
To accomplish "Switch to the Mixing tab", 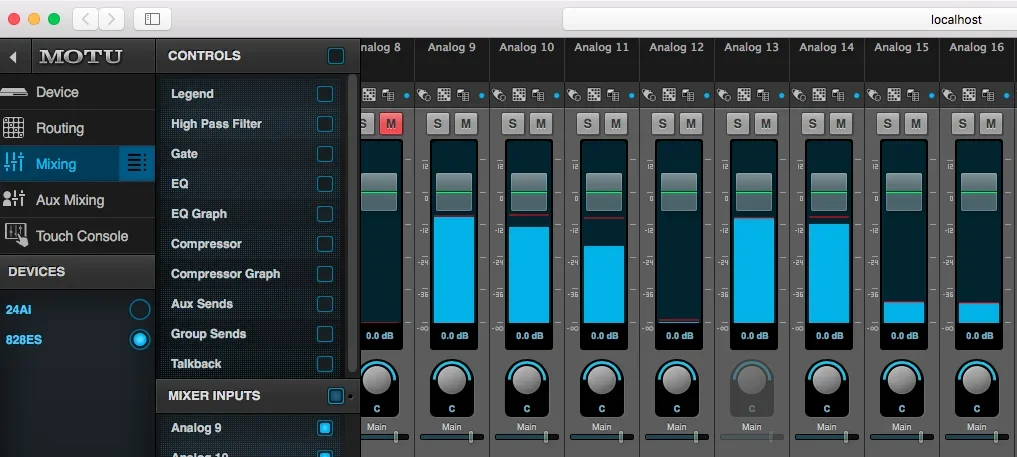I will pyautogui.click(x=56, y=164).
